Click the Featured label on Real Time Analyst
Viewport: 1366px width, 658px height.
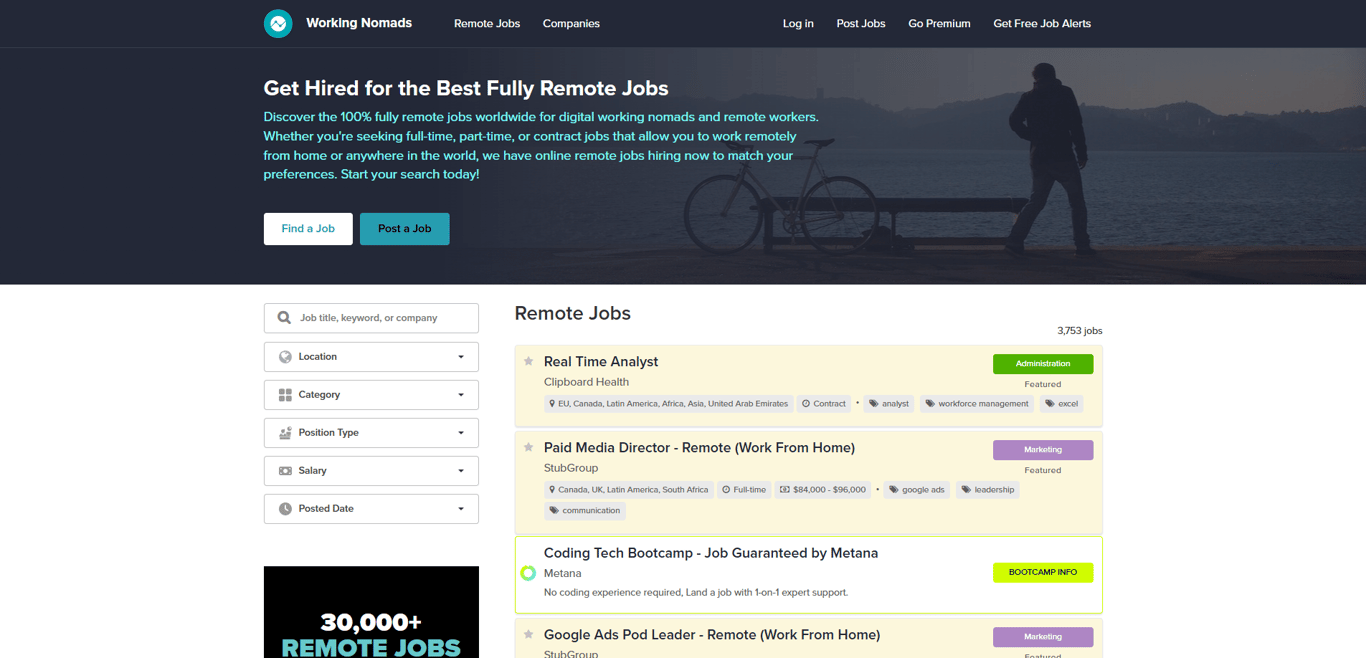pos(1043,384)
